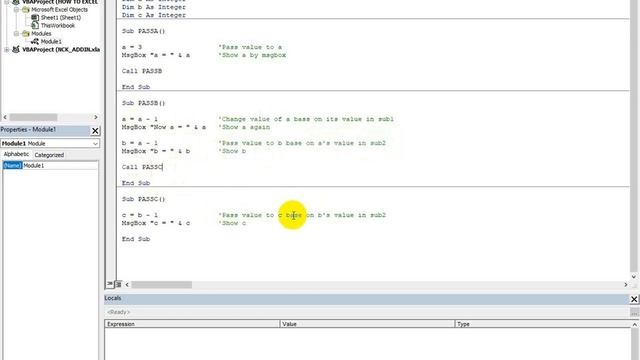Click code window horizontal scrollbar left arrow

127,284
